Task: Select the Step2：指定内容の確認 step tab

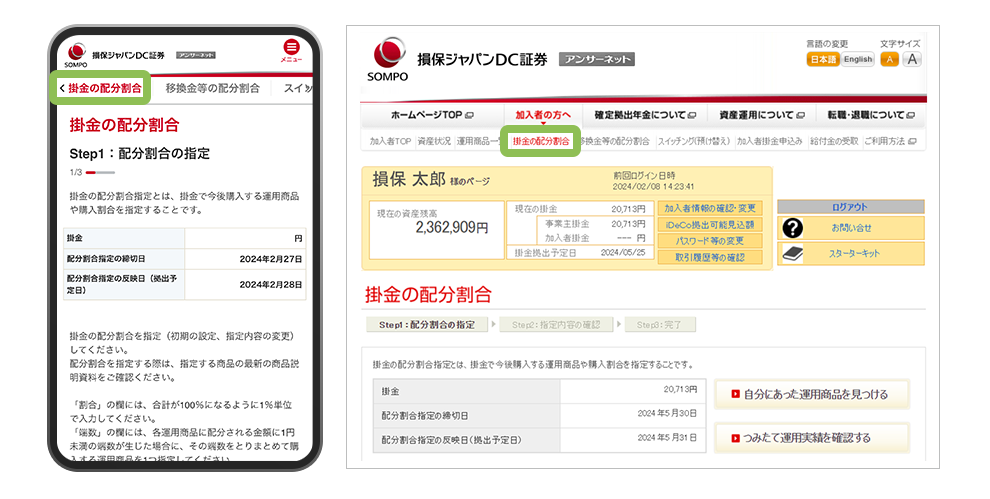Action: pyautogui.click(x=556, y=325)
